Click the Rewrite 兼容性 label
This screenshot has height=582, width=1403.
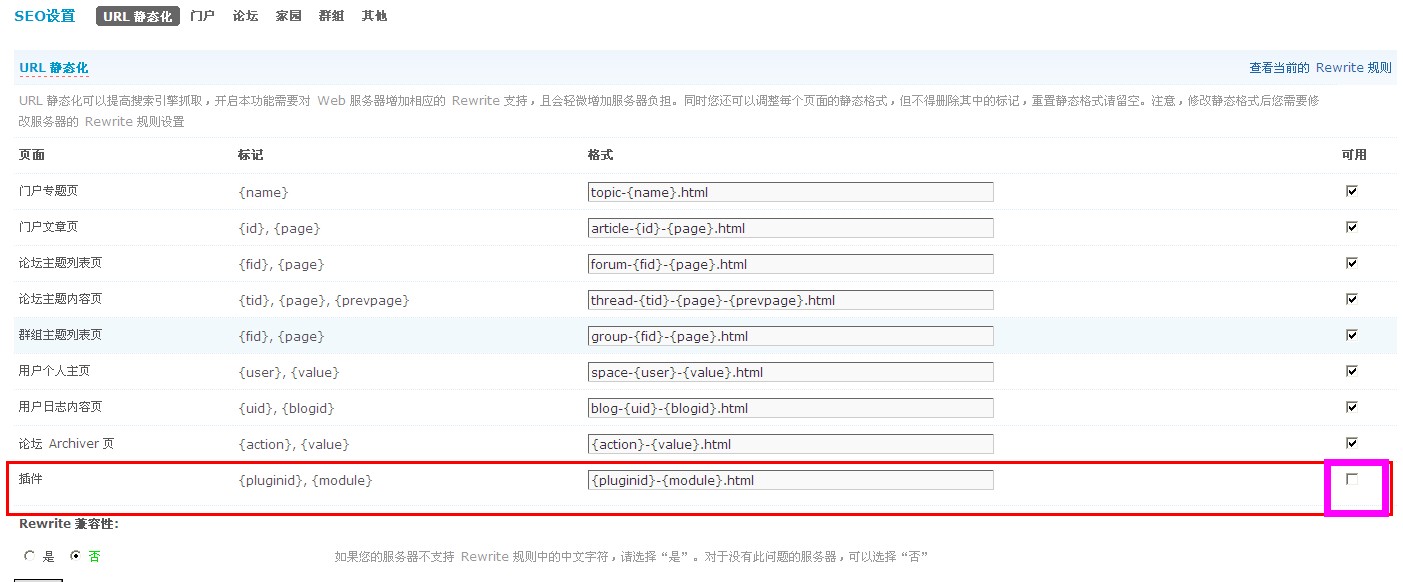pyautogui.click(x=69, y=524)
